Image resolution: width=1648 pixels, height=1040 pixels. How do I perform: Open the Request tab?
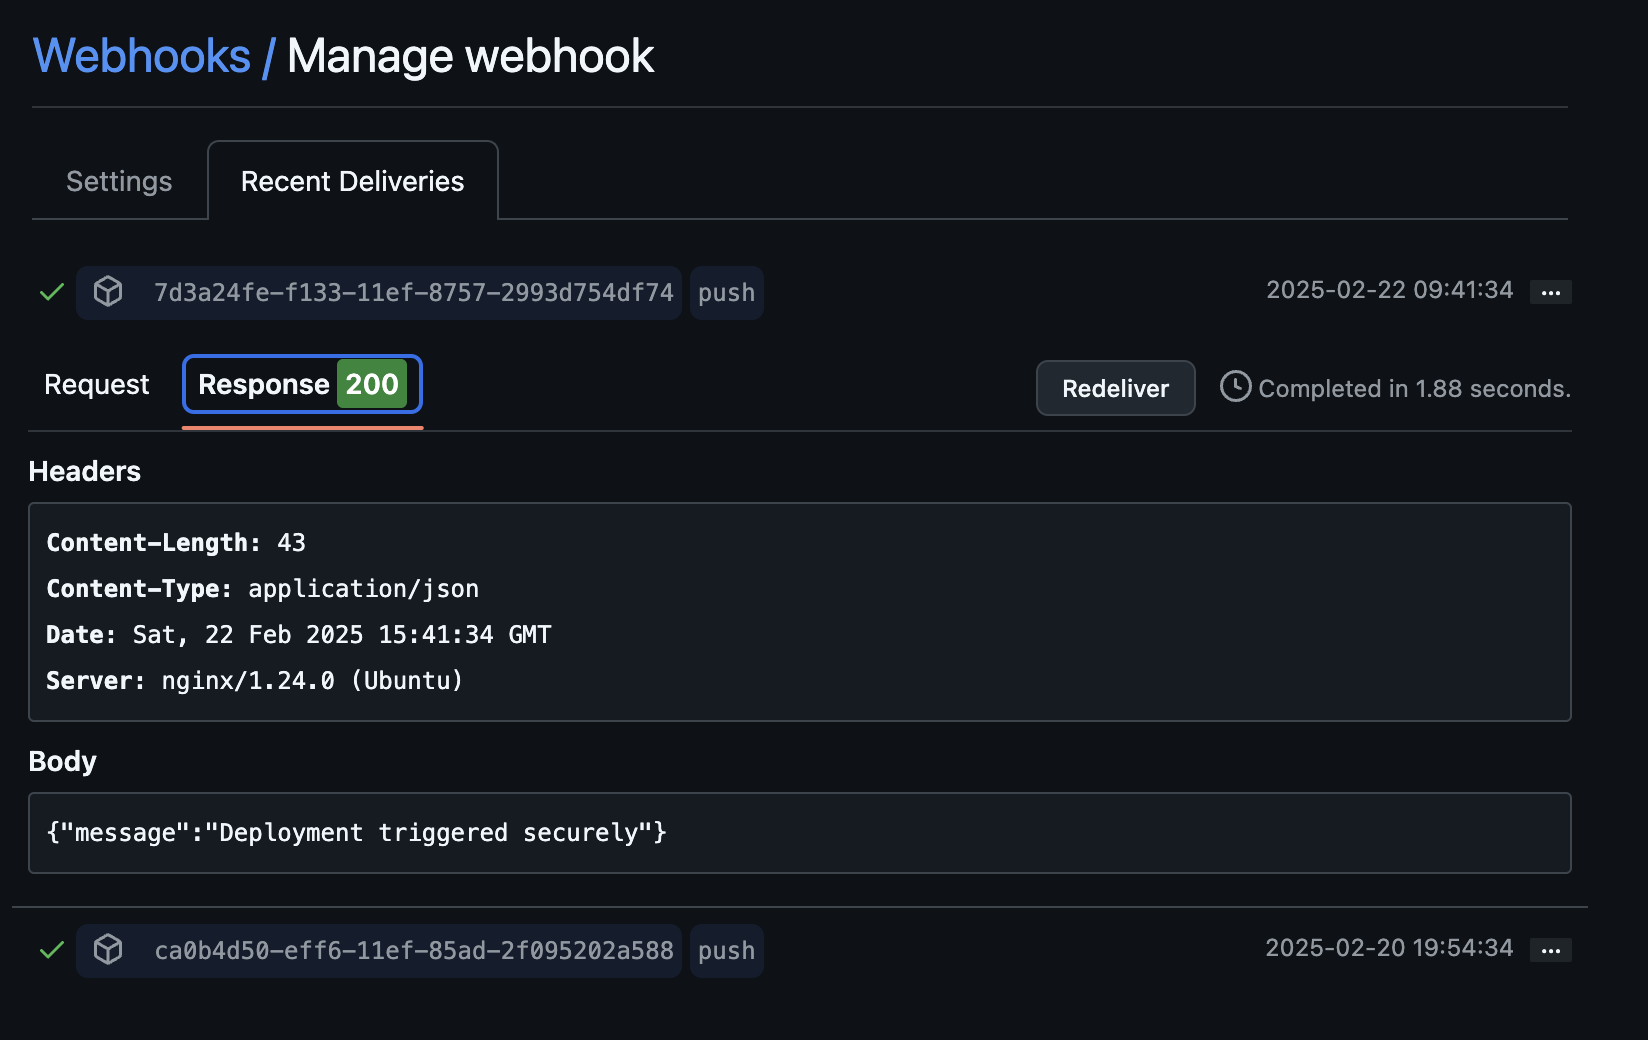coord(96,383)
